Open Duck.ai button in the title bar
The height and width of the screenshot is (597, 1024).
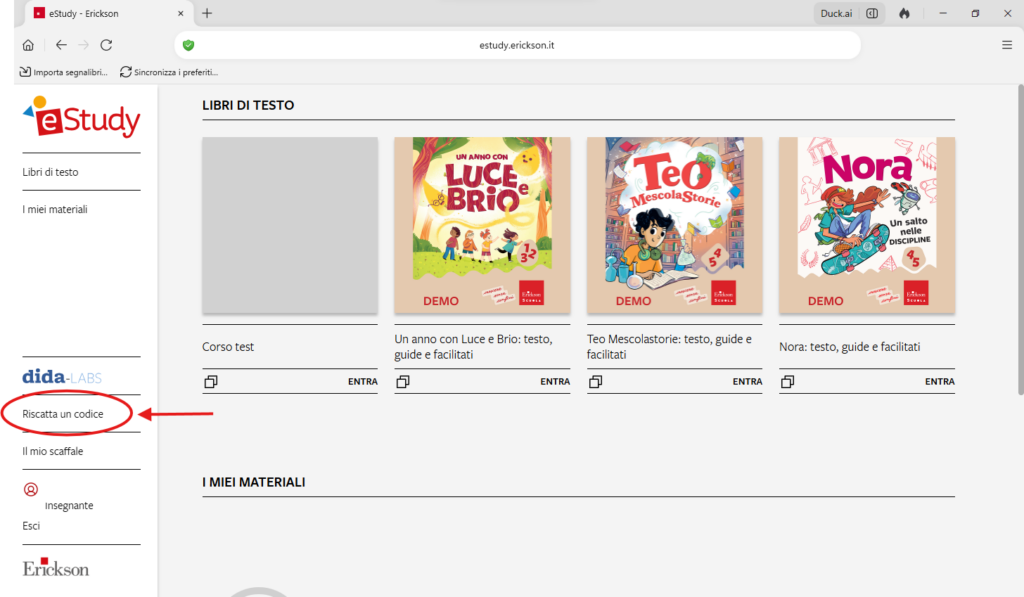836,13
